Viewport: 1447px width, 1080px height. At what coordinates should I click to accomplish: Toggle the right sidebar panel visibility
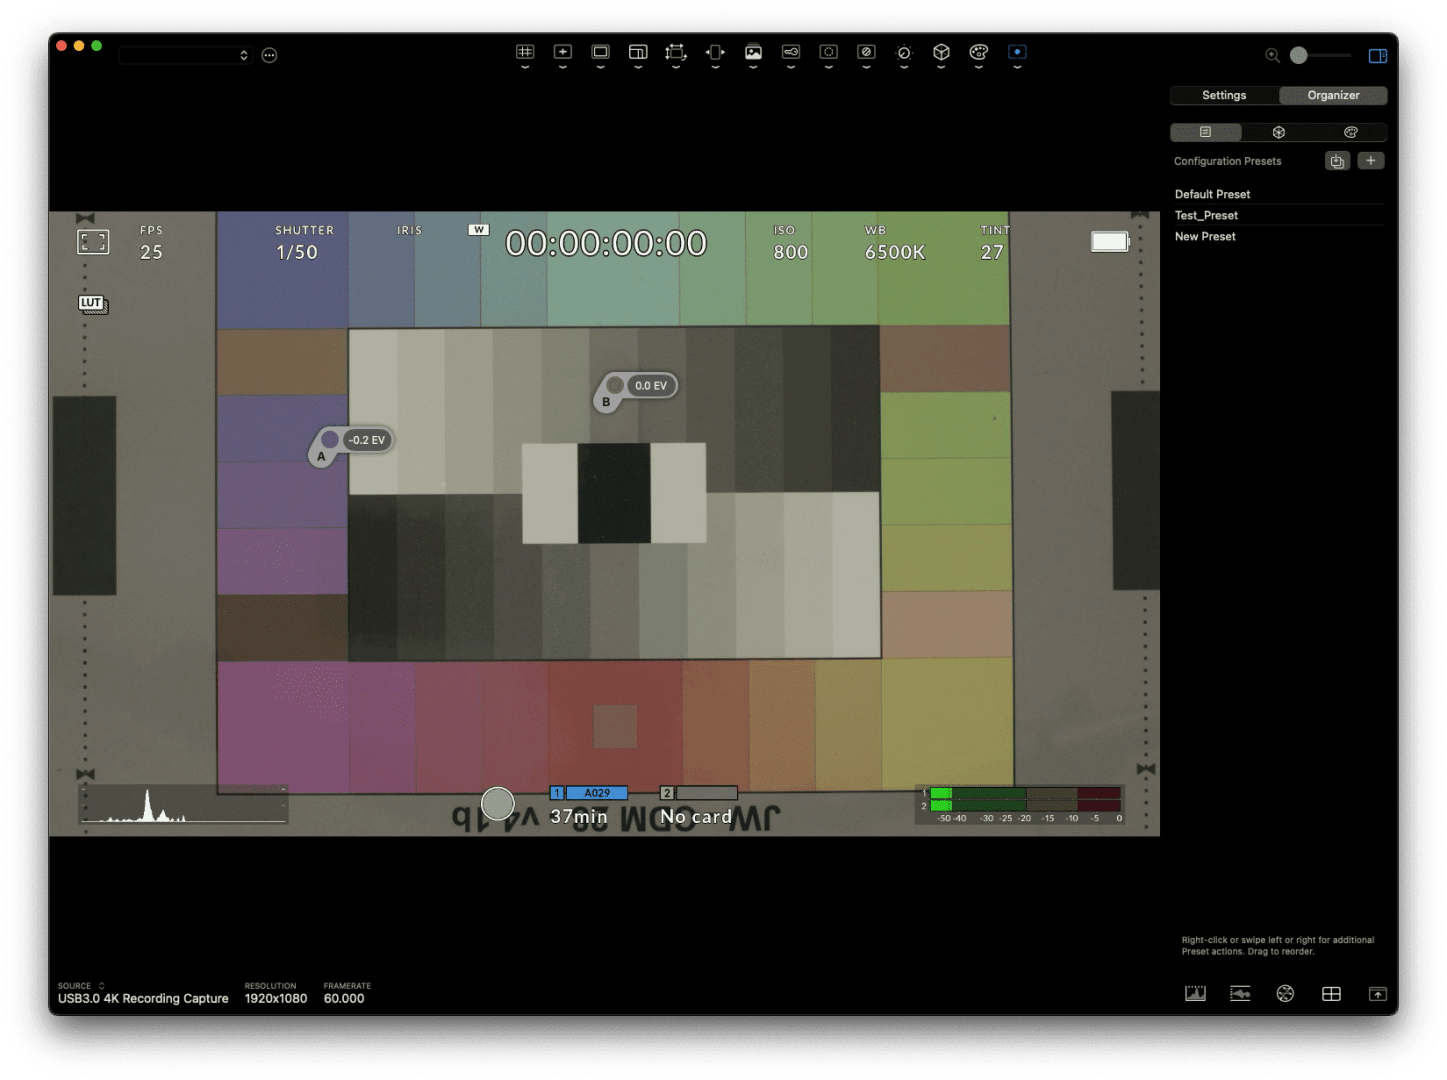pyautogui.click(x=1378, y=56)
